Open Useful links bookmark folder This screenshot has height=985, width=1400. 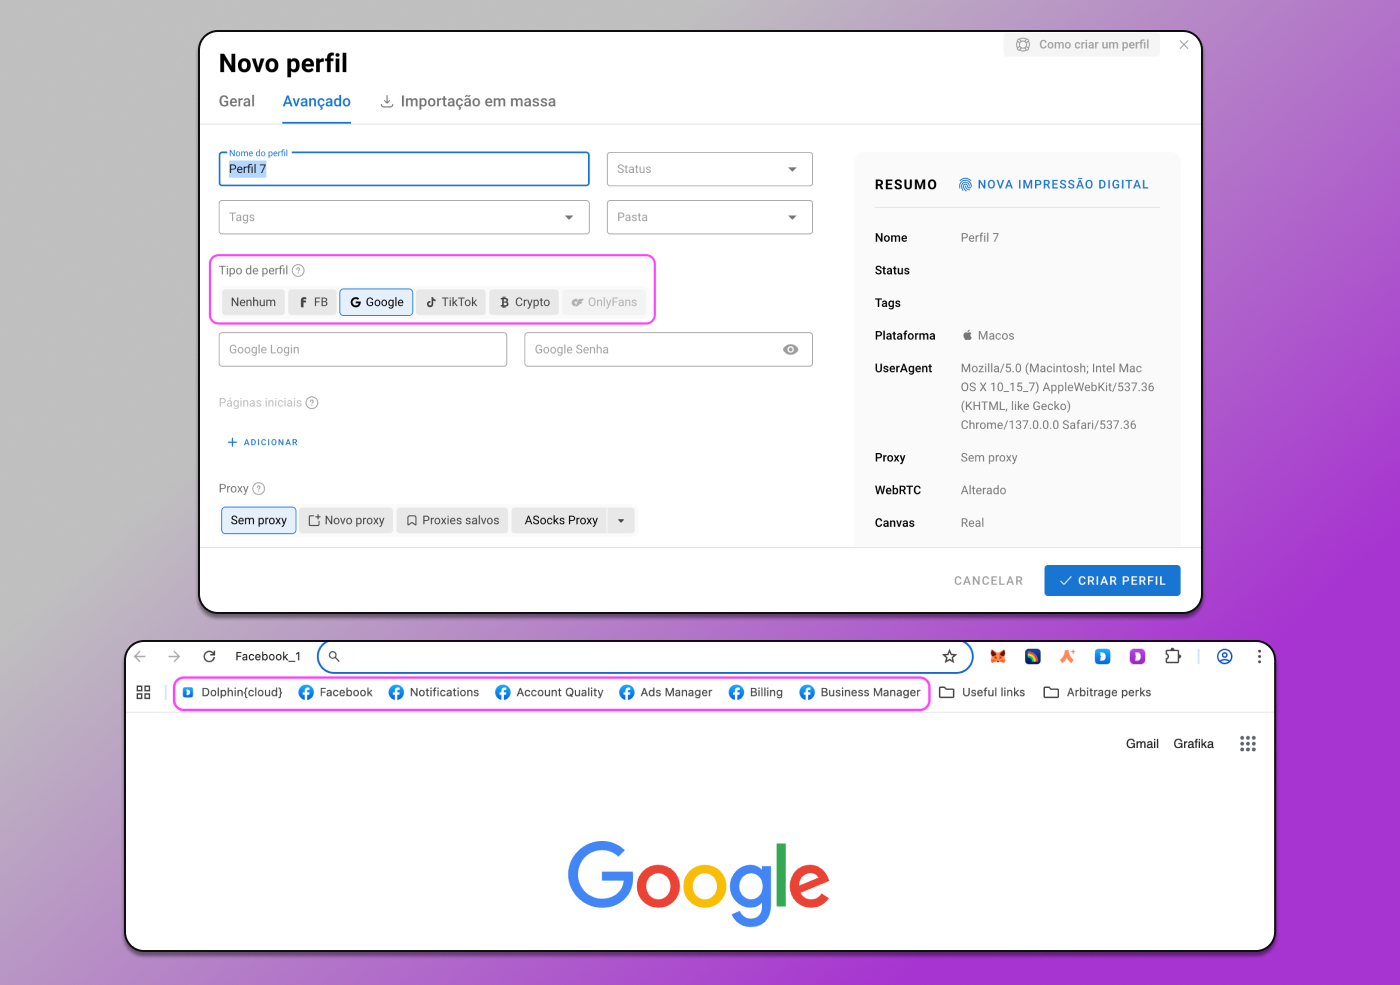coord(982,692)
